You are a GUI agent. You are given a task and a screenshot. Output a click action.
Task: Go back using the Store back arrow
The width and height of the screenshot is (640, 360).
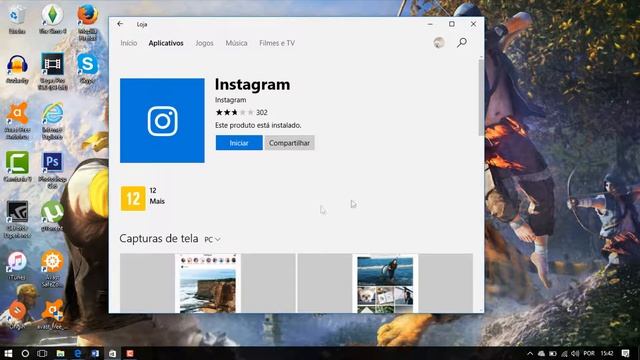coord(120,24)
